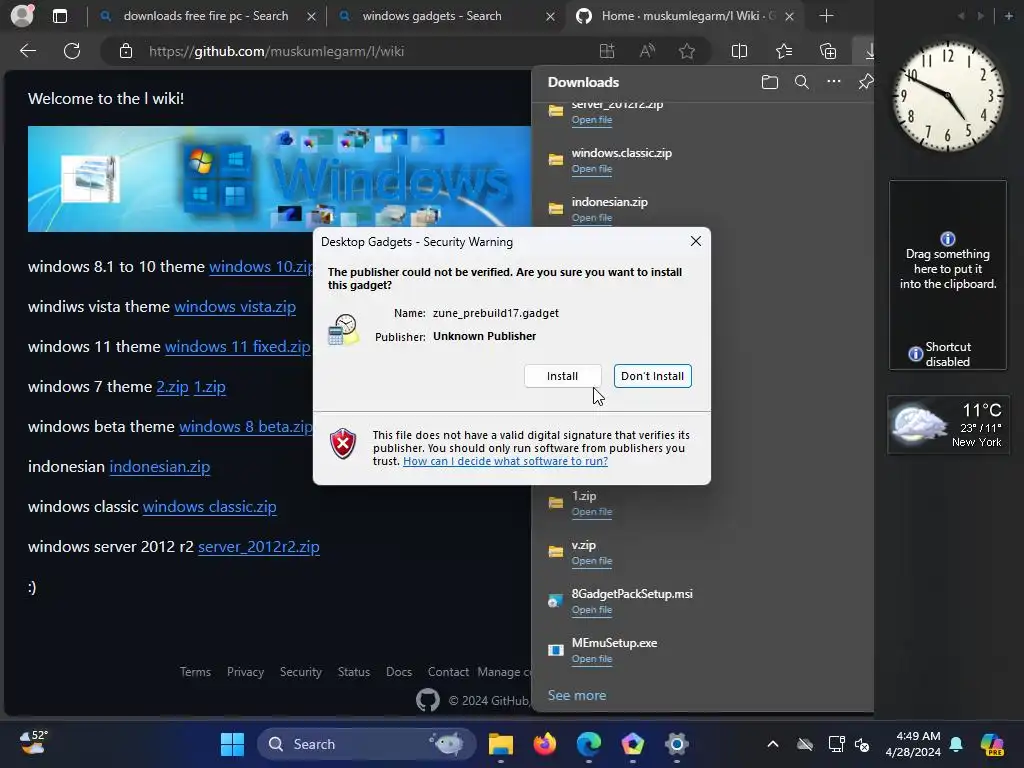Open file link under 1.zip
Viewport: 1024px width, 768px height.
pos(592,512)
